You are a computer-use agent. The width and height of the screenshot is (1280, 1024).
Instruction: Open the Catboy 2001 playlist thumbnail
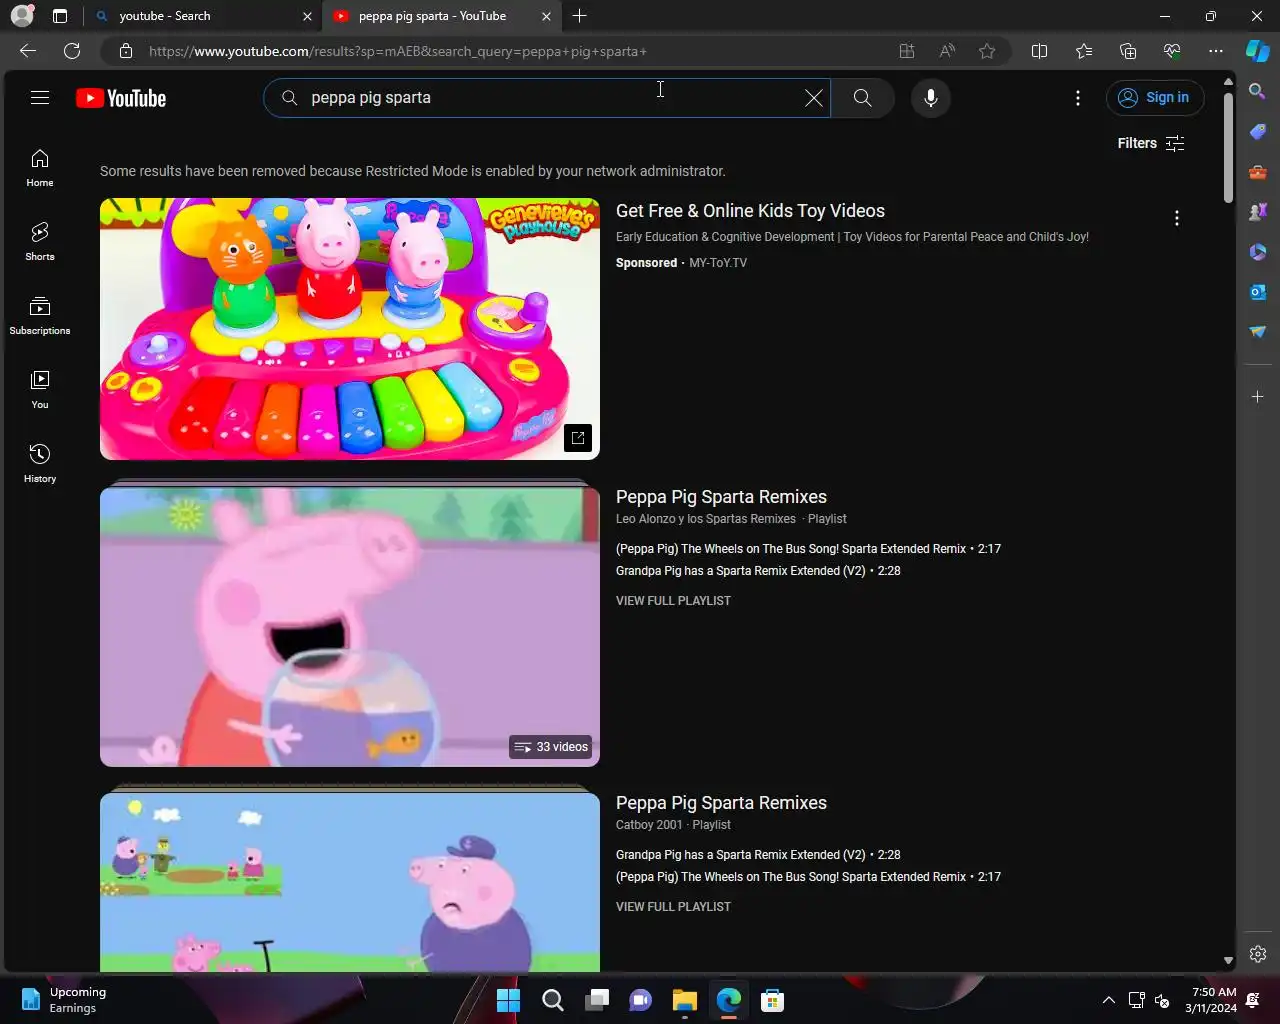tap(350, 882)
